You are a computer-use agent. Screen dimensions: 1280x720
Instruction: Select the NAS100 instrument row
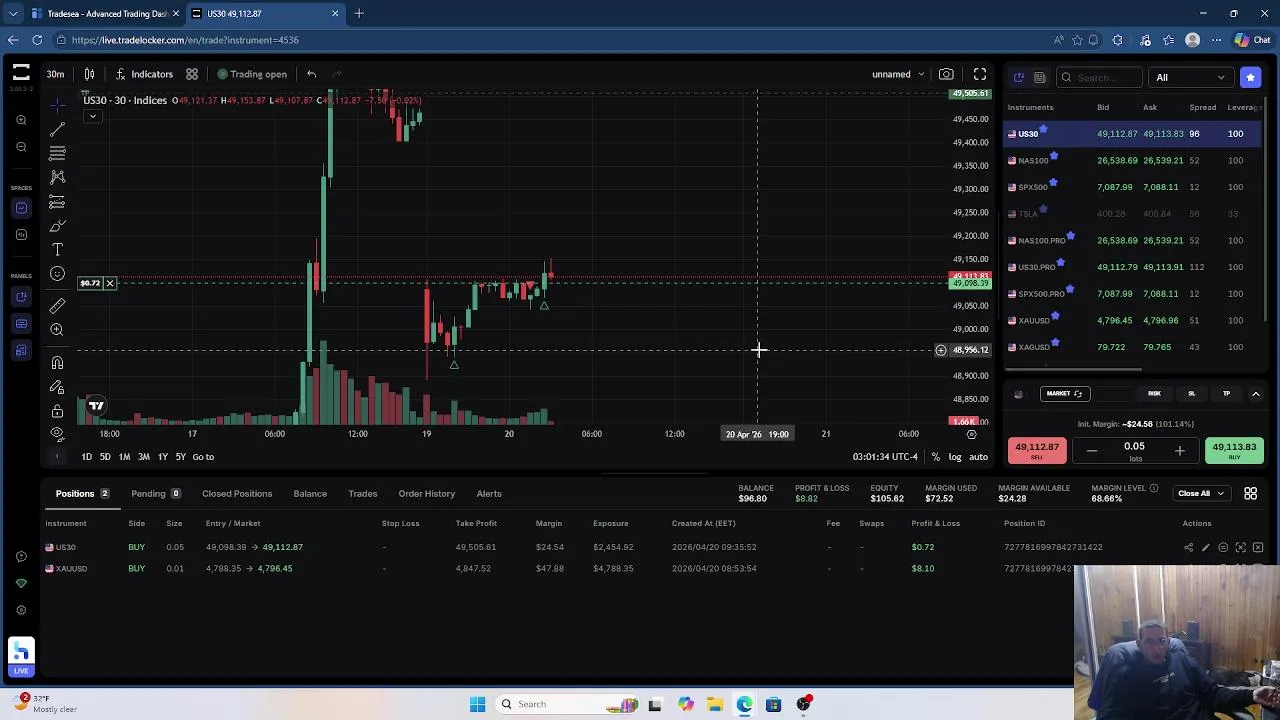1134,160
